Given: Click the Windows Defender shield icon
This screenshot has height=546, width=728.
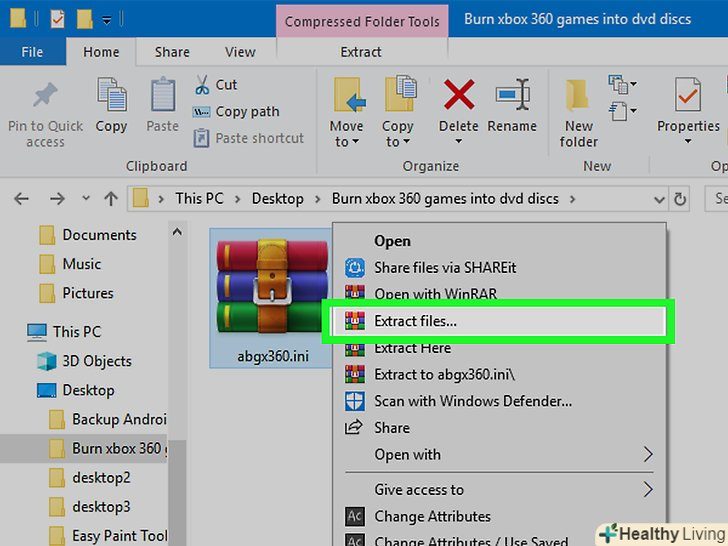Looking at the screenshot, I should pyautogui.click(x=355, y=401).
